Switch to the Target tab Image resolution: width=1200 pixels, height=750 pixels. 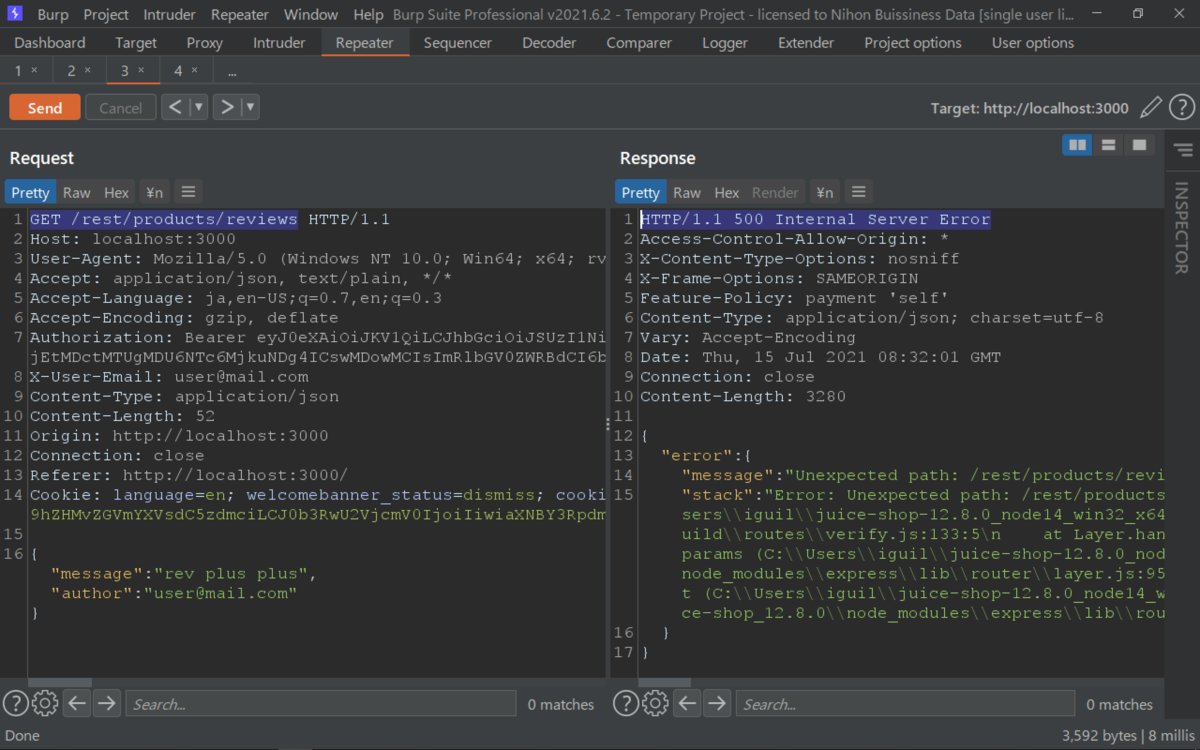[x=136, y=43]
